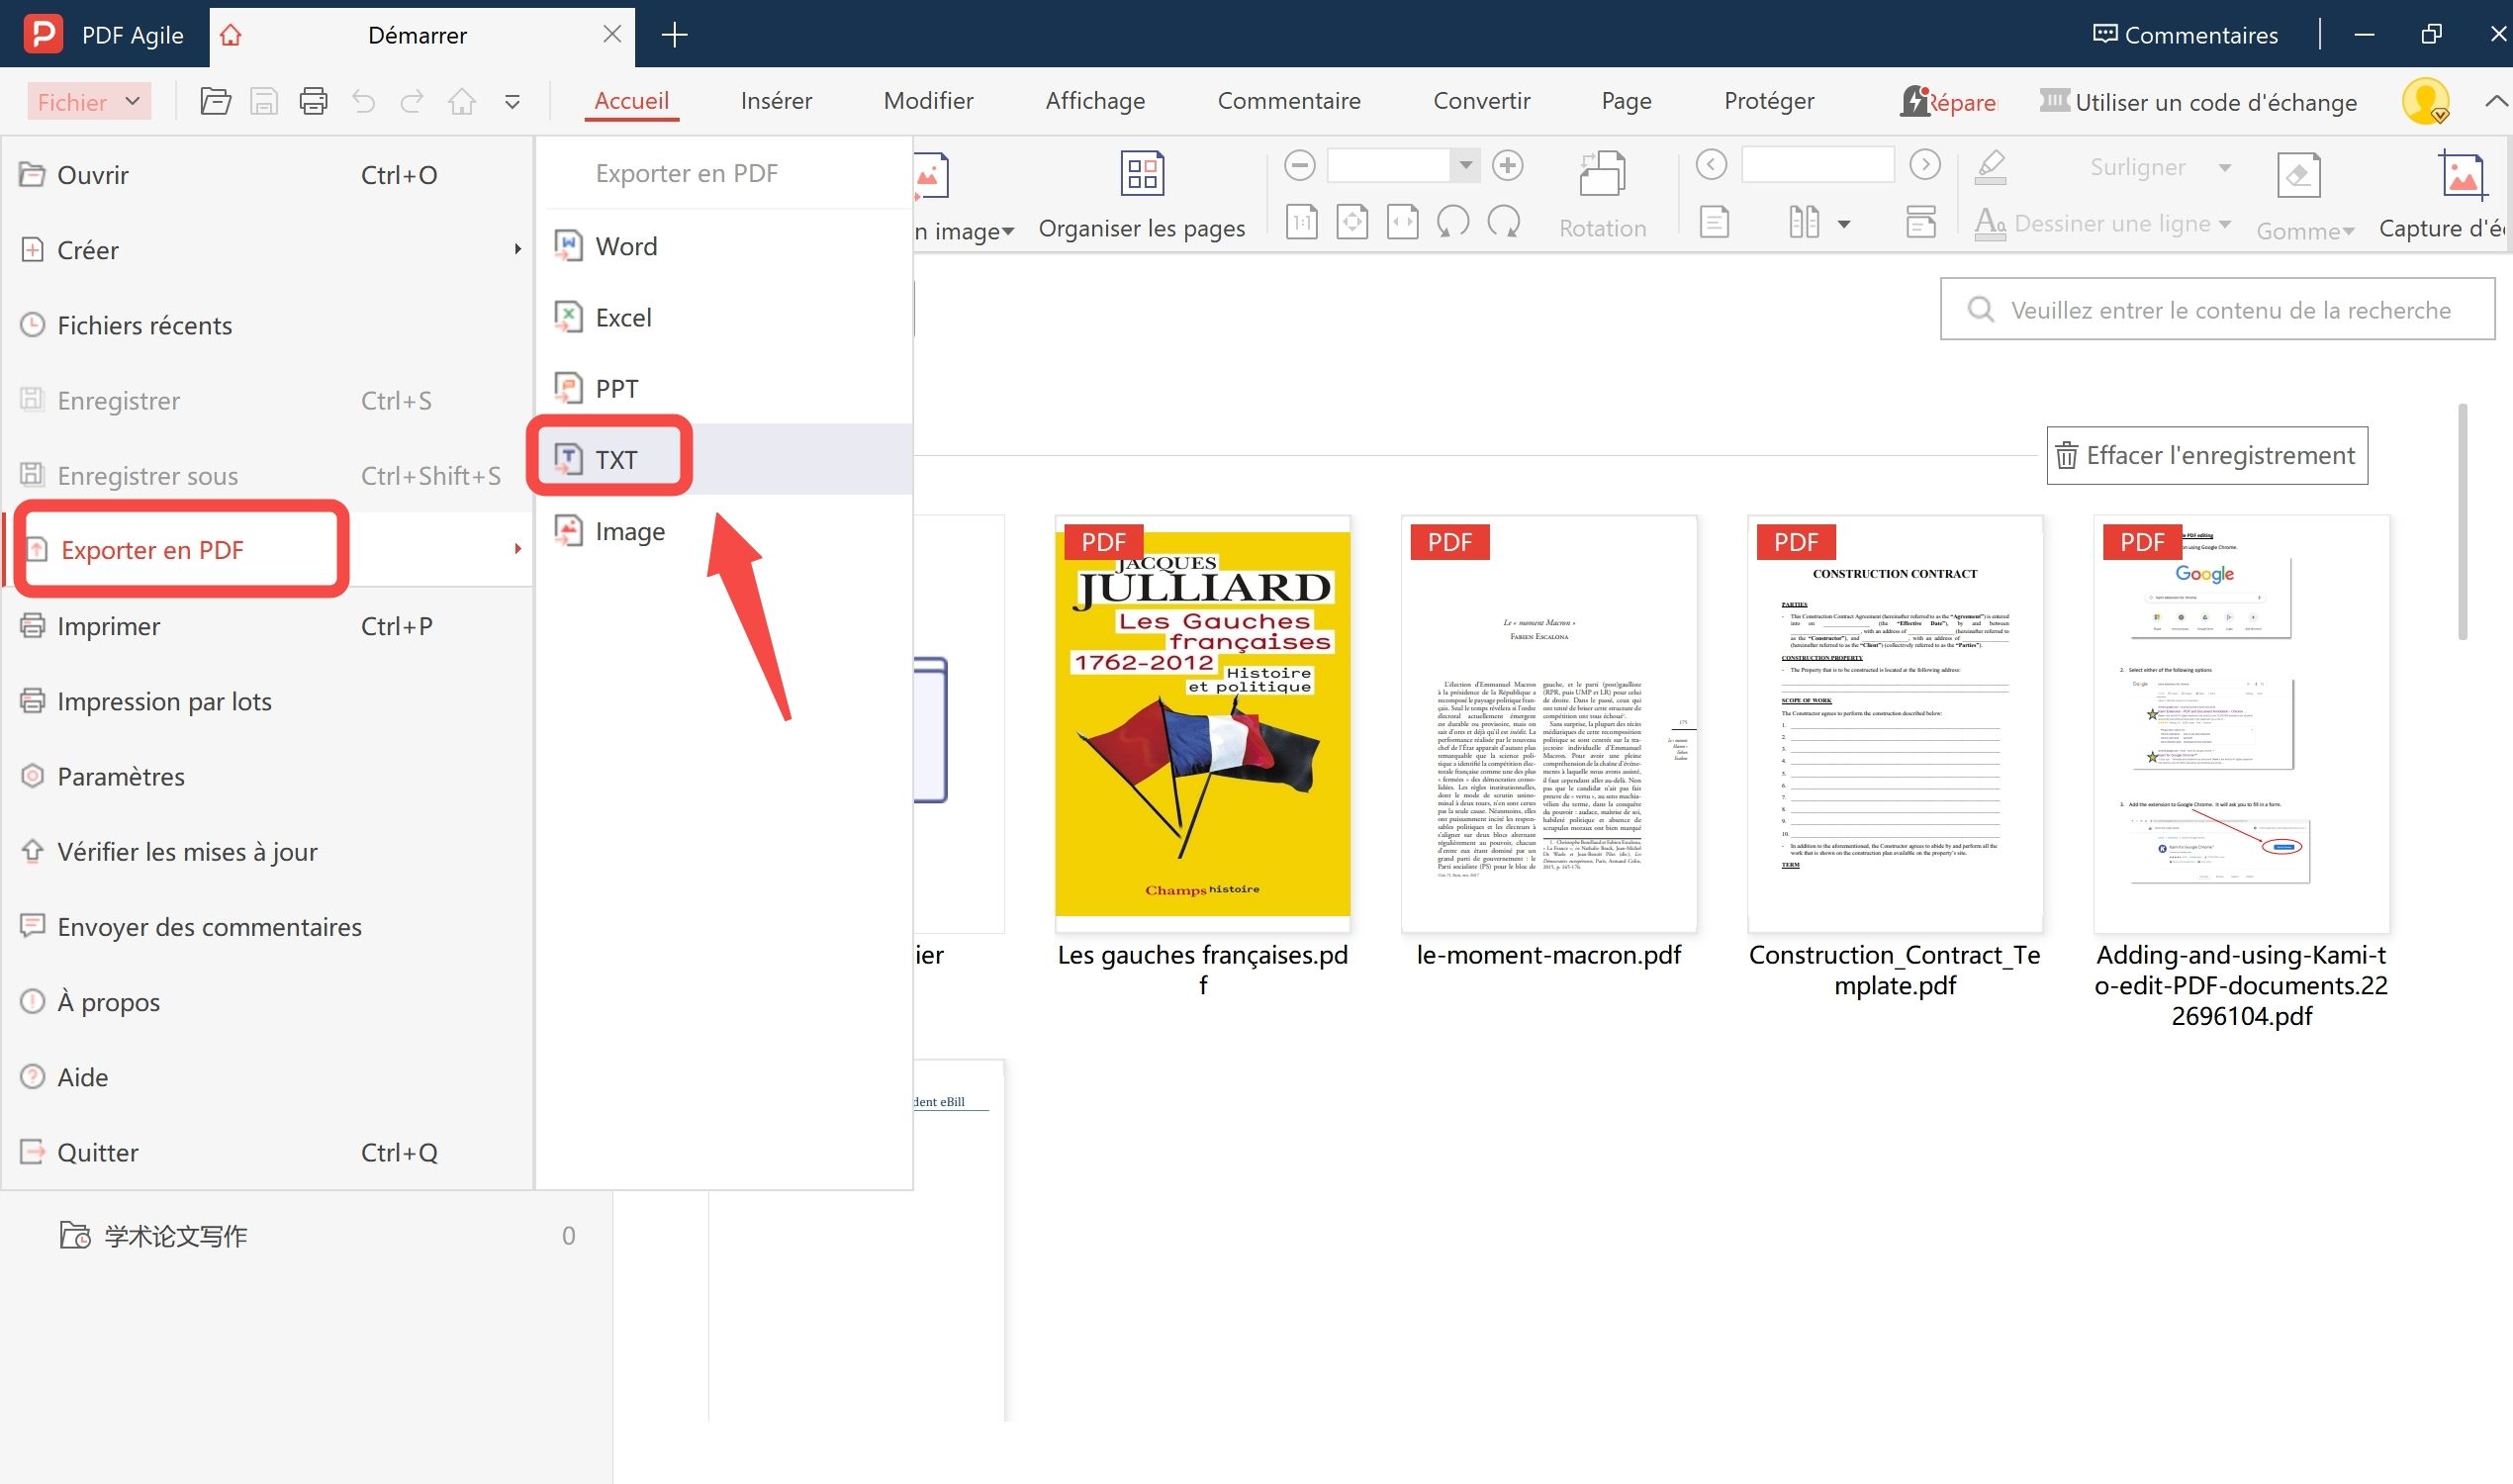Open the two-page view dropdown arrow
This screenshot has height=1484, width=2513.
pos(1843,224)
